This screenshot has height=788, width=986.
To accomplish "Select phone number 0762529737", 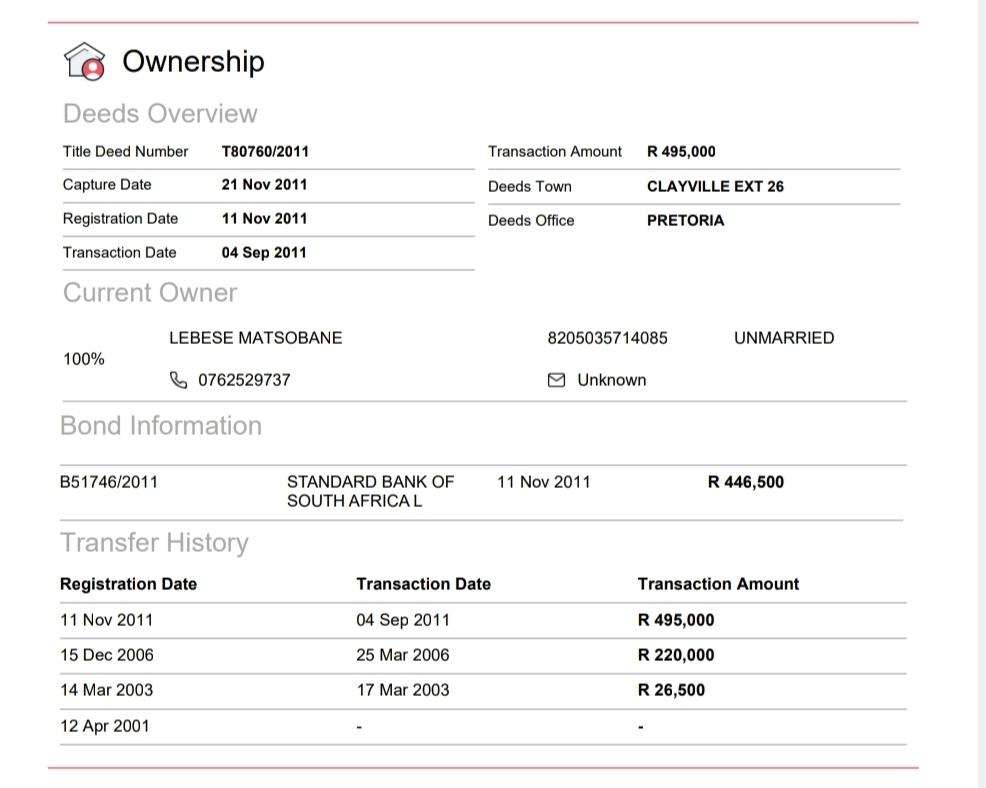I will pyautogui.click(x=244, y=380).
